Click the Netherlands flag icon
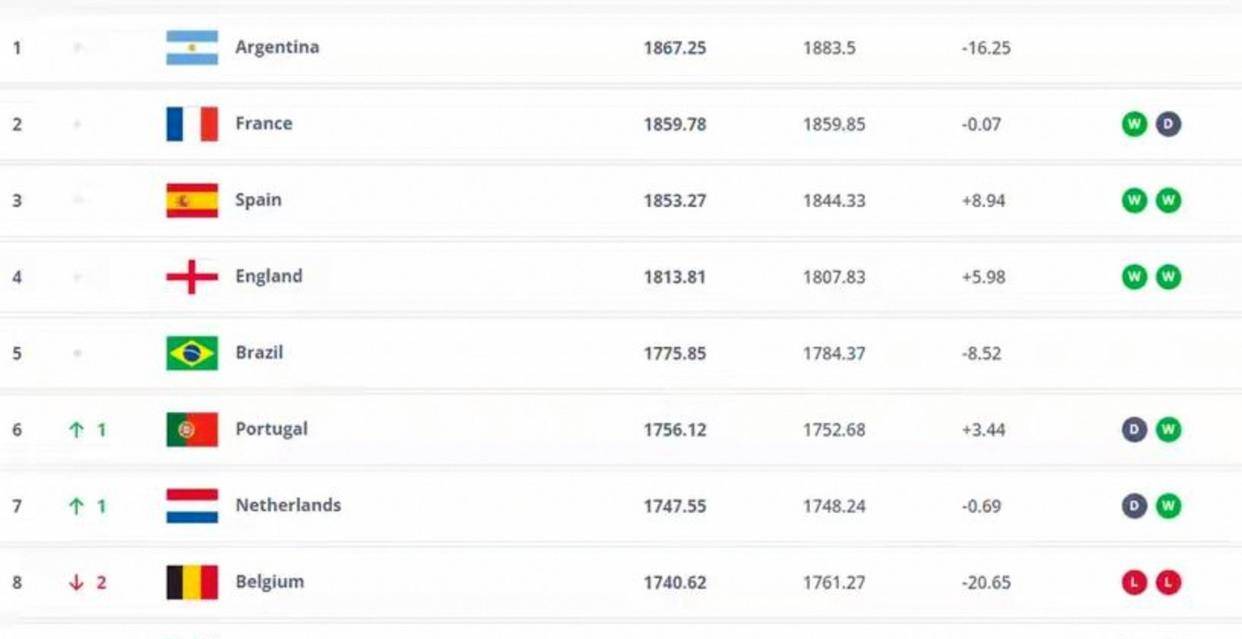Screen dimensions: 1242x639 192,506
